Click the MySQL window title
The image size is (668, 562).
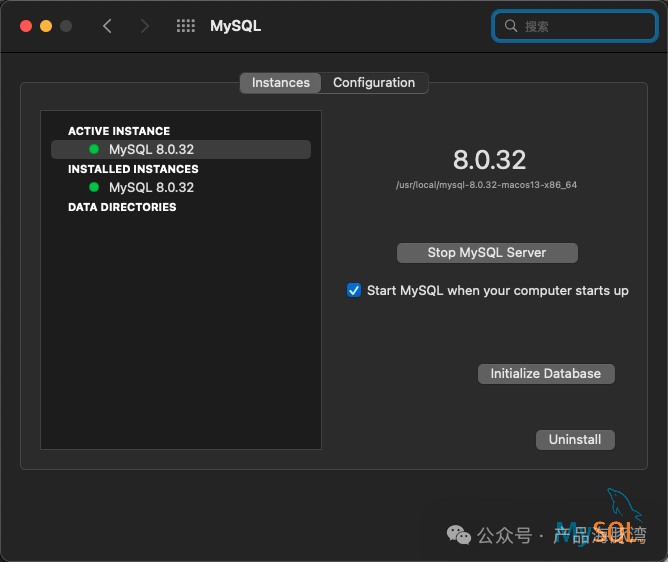(x=235, y=26)
